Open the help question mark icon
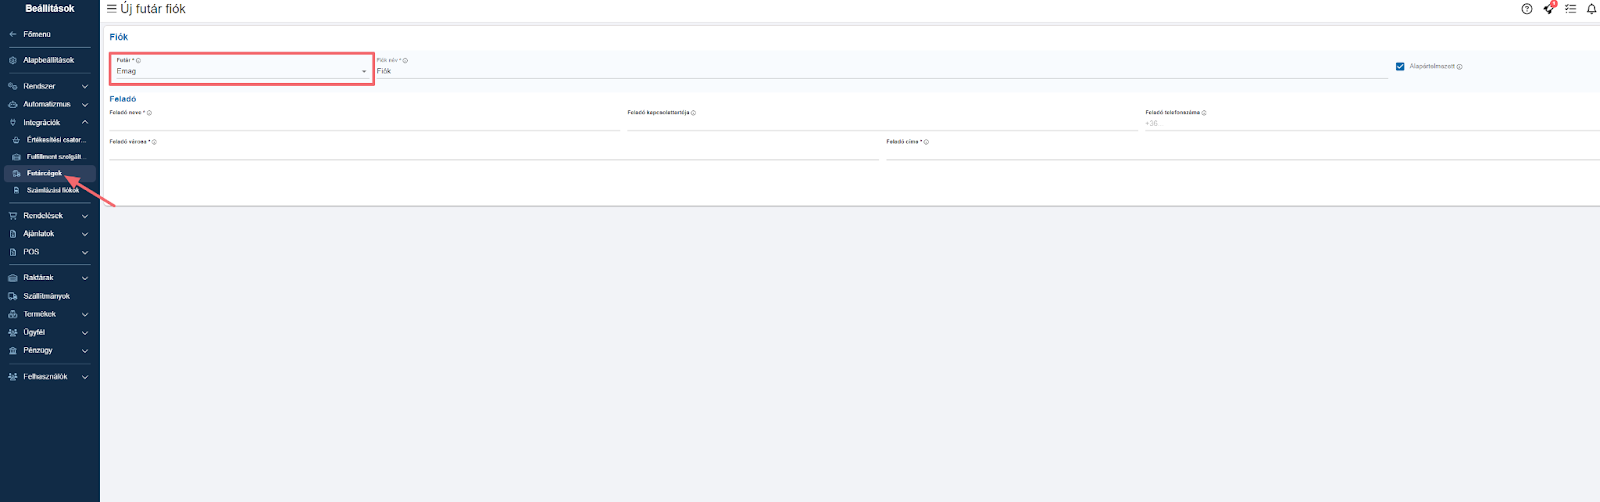Screen dimensions: 1600x502 click(x=1526, y=9)
